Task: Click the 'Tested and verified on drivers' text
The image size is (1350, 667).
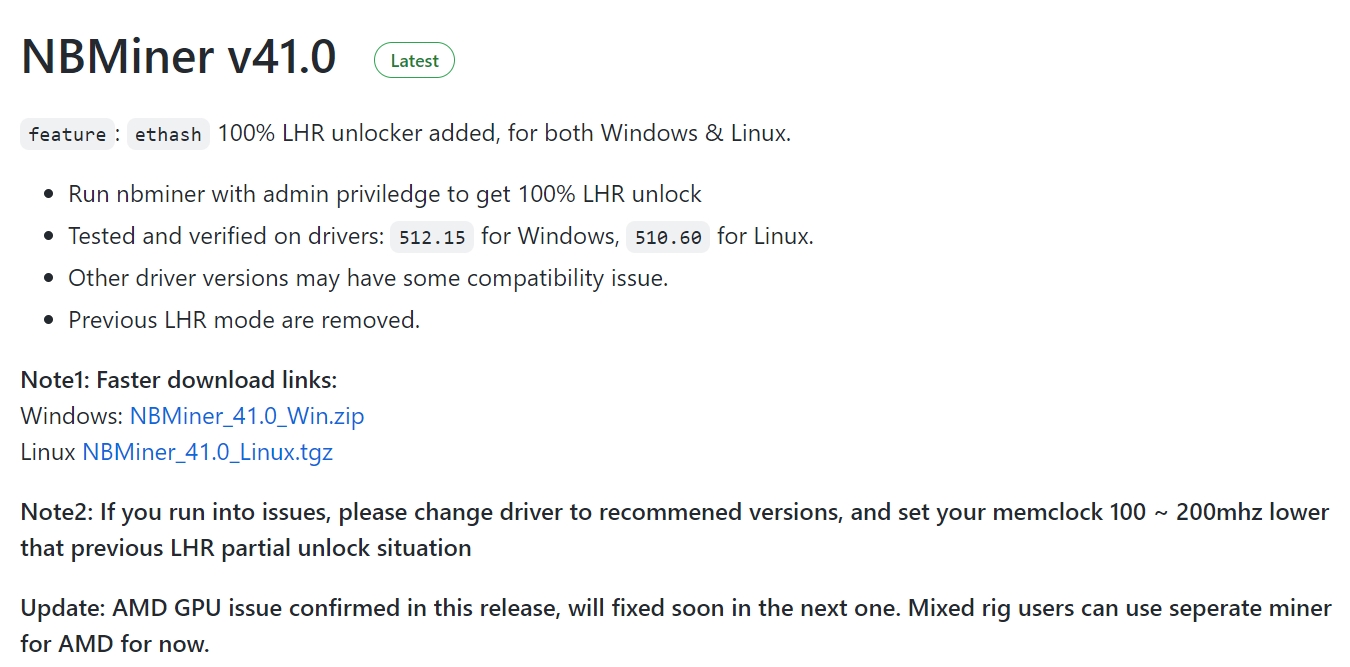Action: point(226,237)
